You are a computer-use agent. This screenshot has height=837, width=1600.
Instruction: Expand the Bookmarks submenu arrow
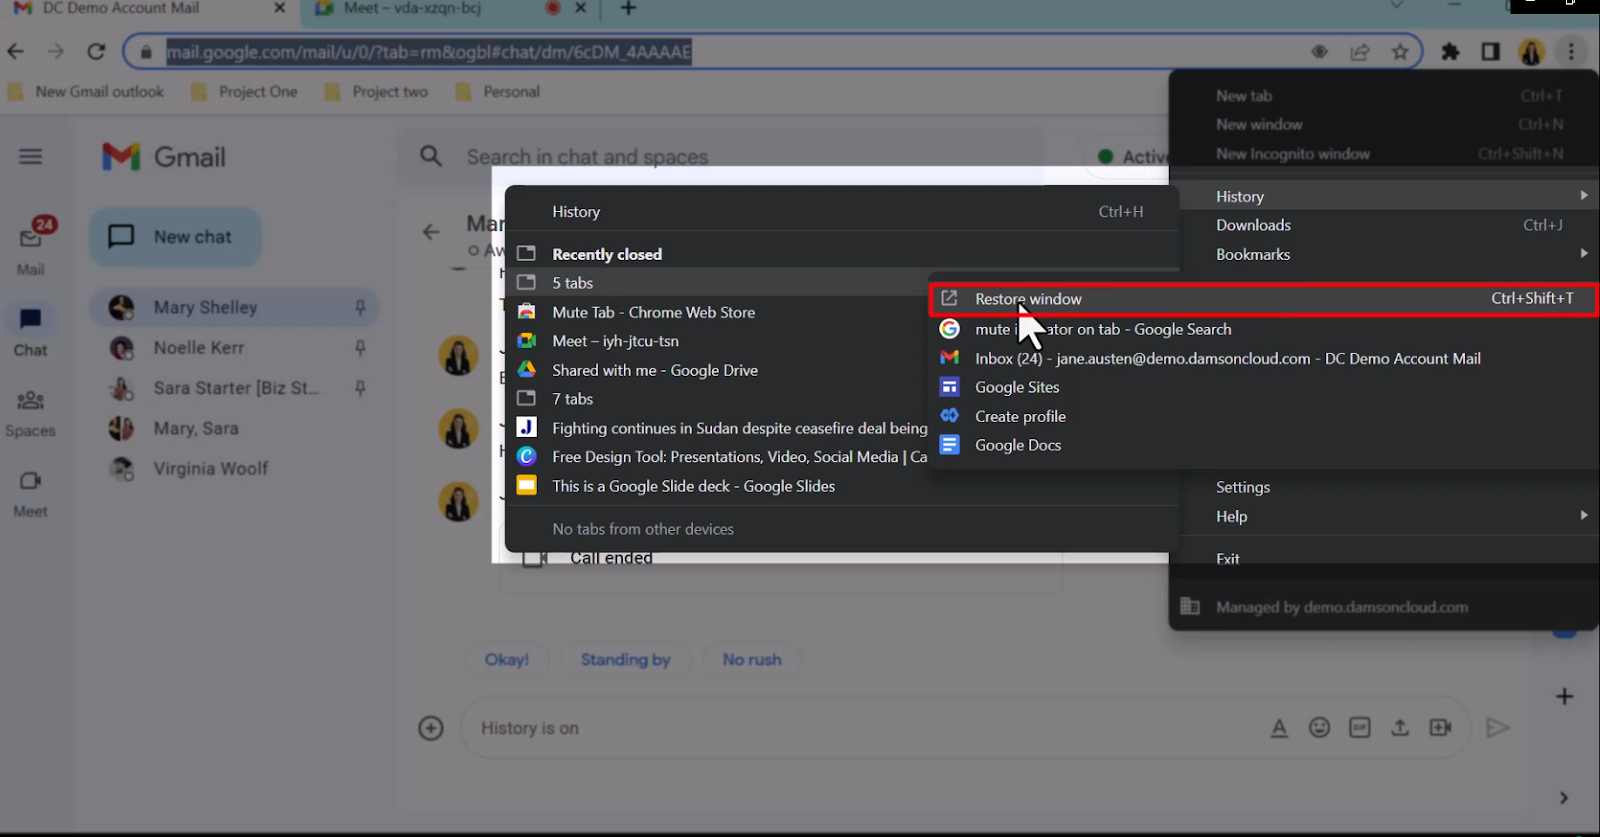click(x=1584, y=253)
